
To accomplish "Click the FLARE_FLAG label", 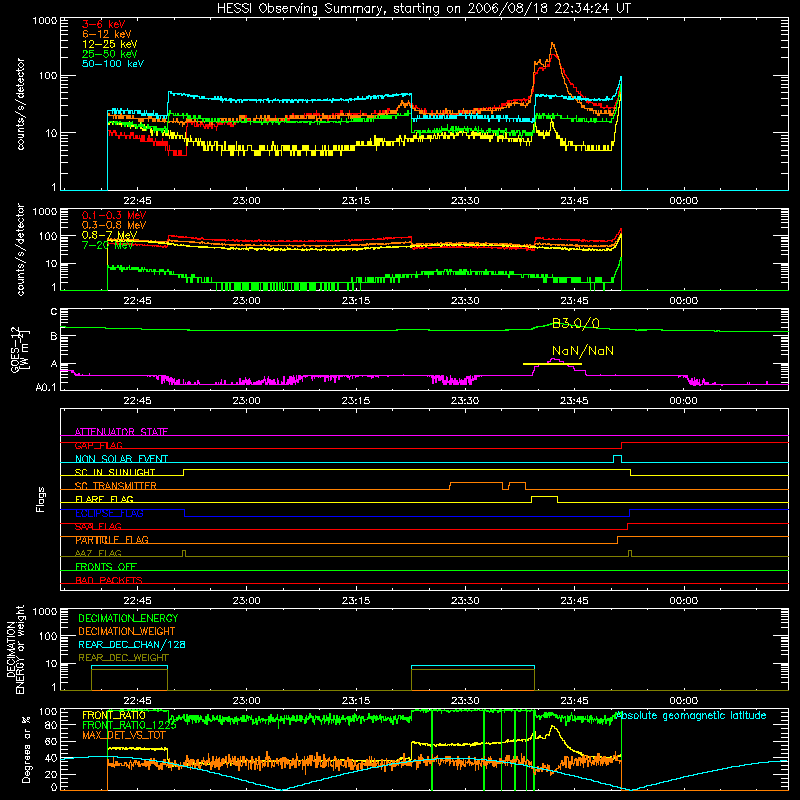I will 104,499.
